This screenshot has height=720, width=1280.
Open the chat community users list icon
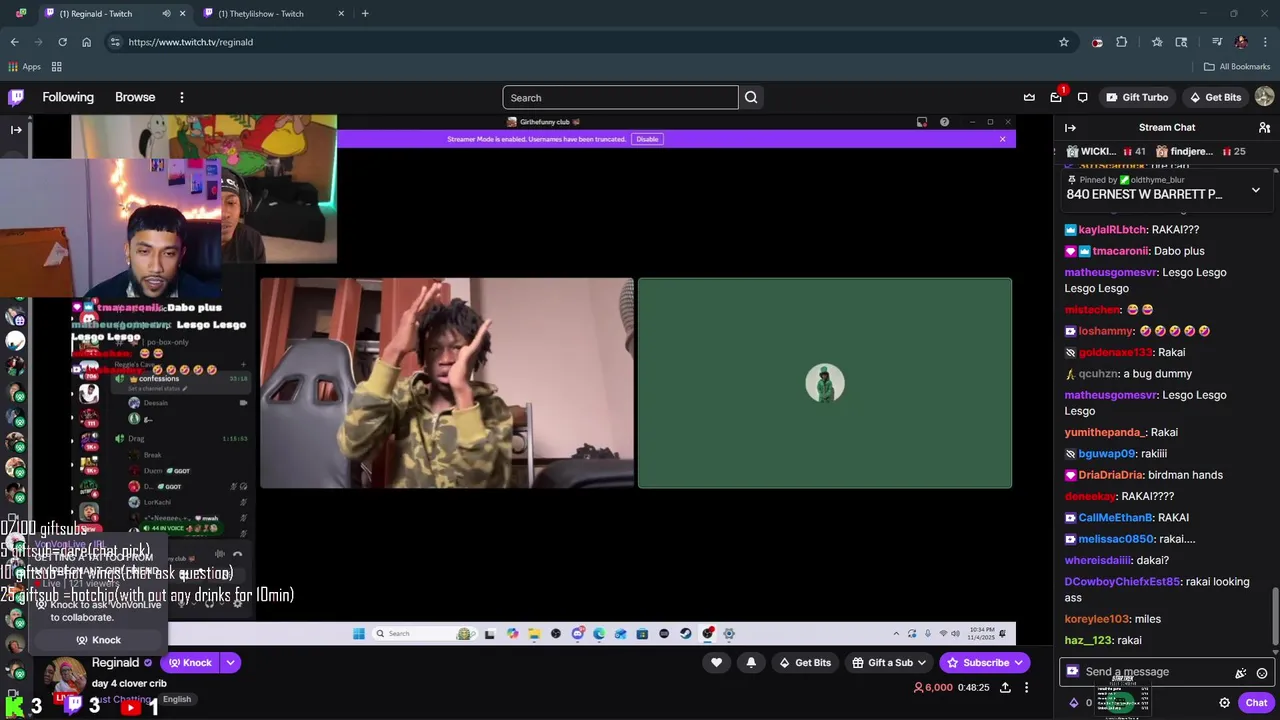point(1264,127)
